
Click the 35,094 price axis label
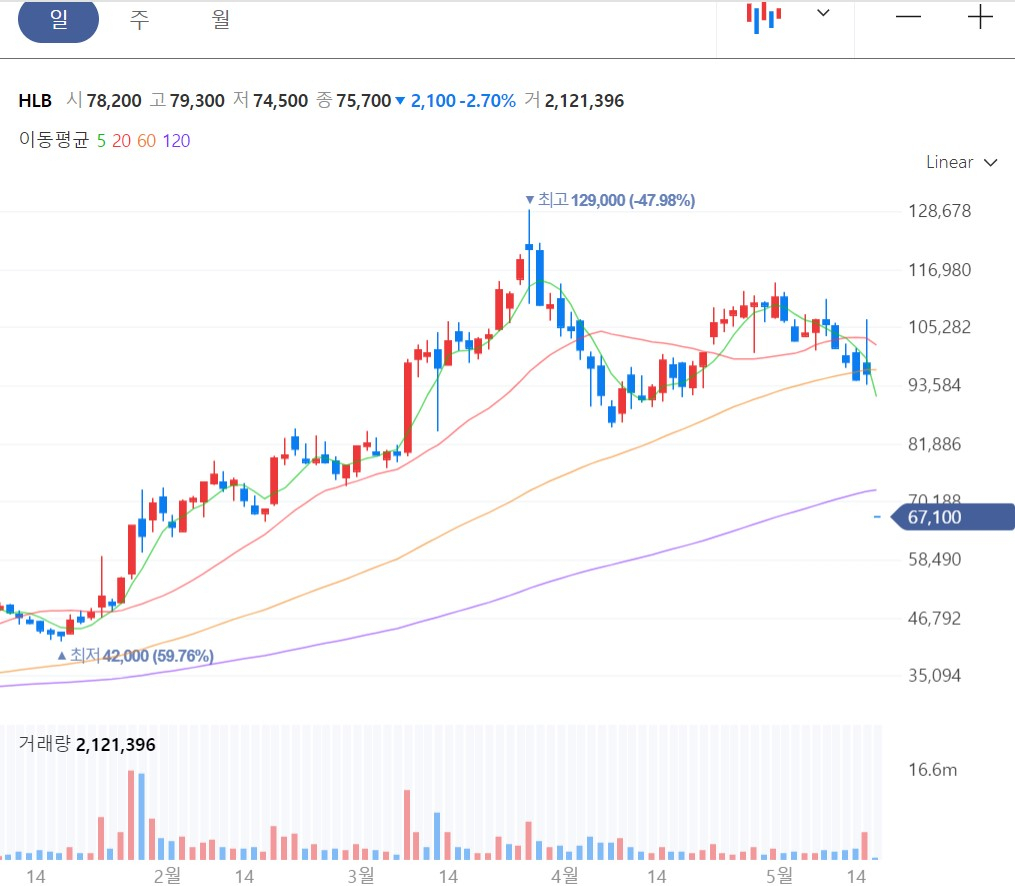tap(934, 676)
